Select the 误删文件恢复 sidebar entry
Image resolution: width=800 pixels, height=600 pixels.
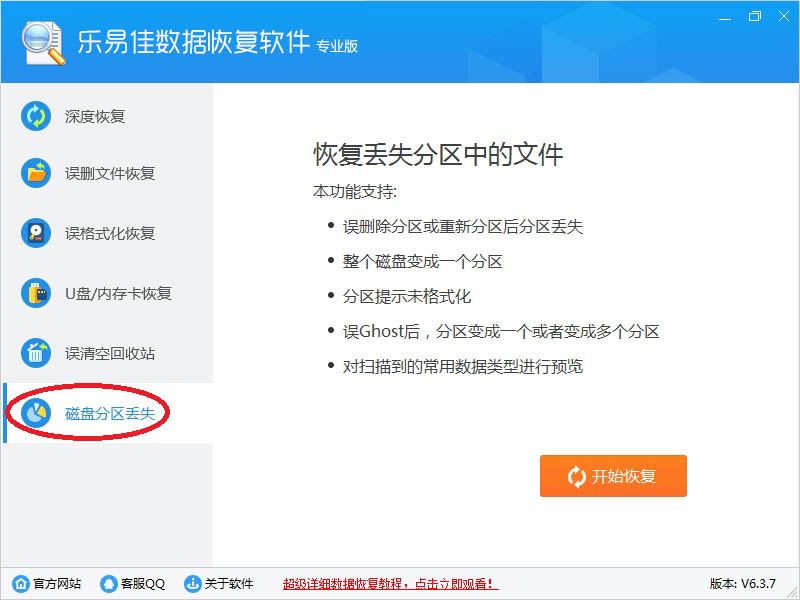tap(107, 173)
